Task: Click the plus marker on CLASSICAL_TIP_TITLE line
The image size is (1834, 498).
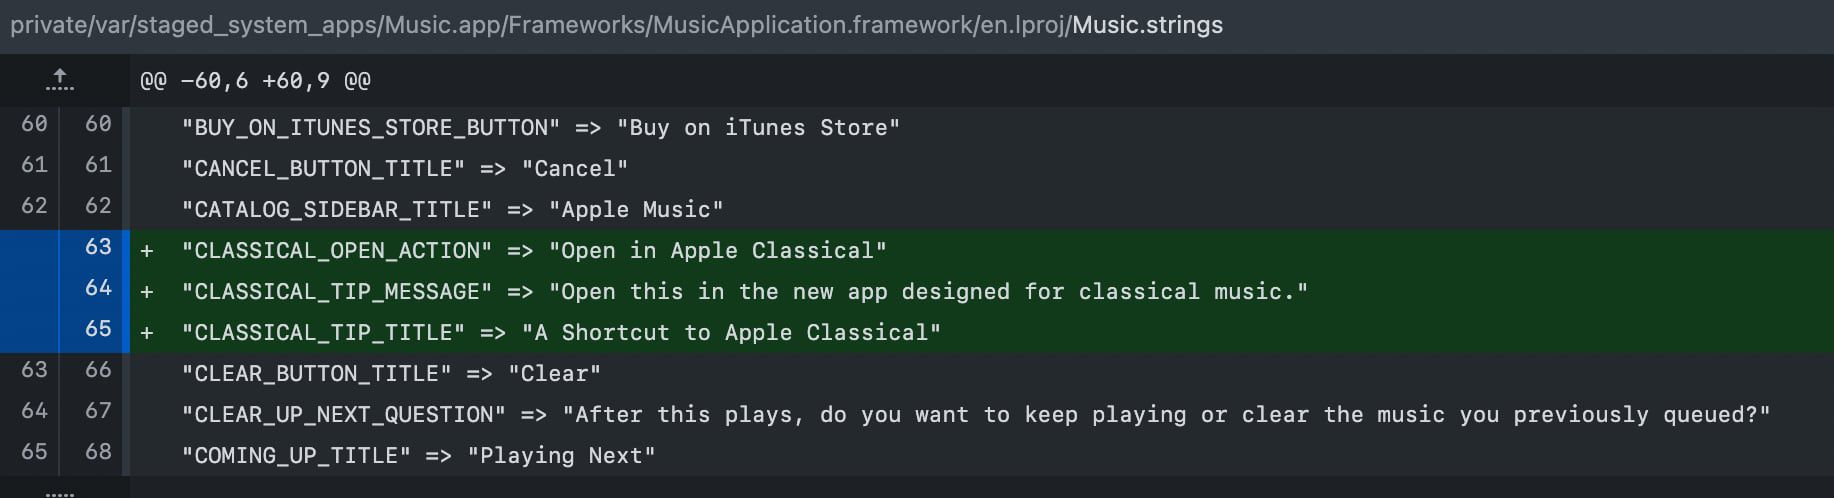Action: click(x=147, y=333)
